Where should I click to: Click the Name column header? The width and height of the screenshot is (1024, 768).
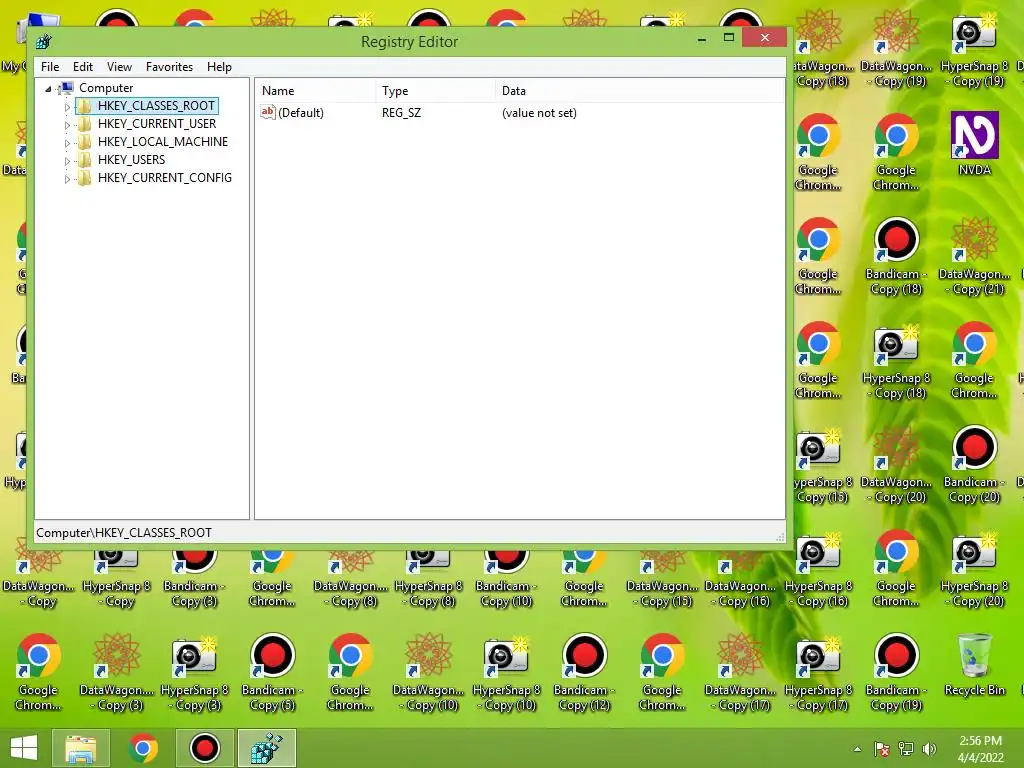pos(315,91)
